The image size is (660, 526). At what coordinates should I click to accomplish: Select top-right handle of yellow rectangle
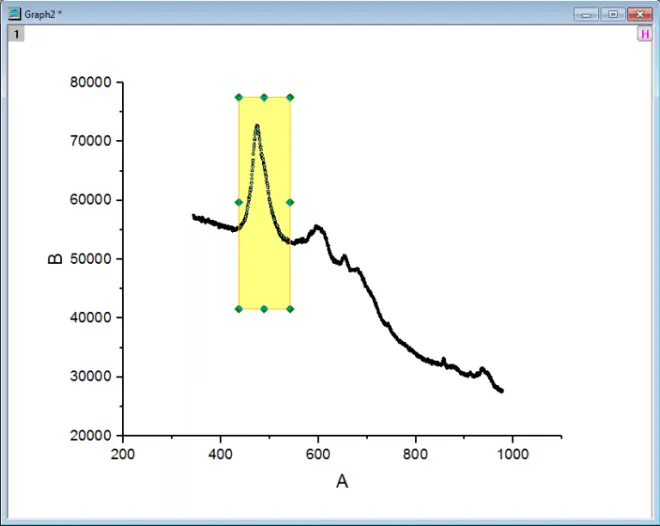click(x=290, y=98)
